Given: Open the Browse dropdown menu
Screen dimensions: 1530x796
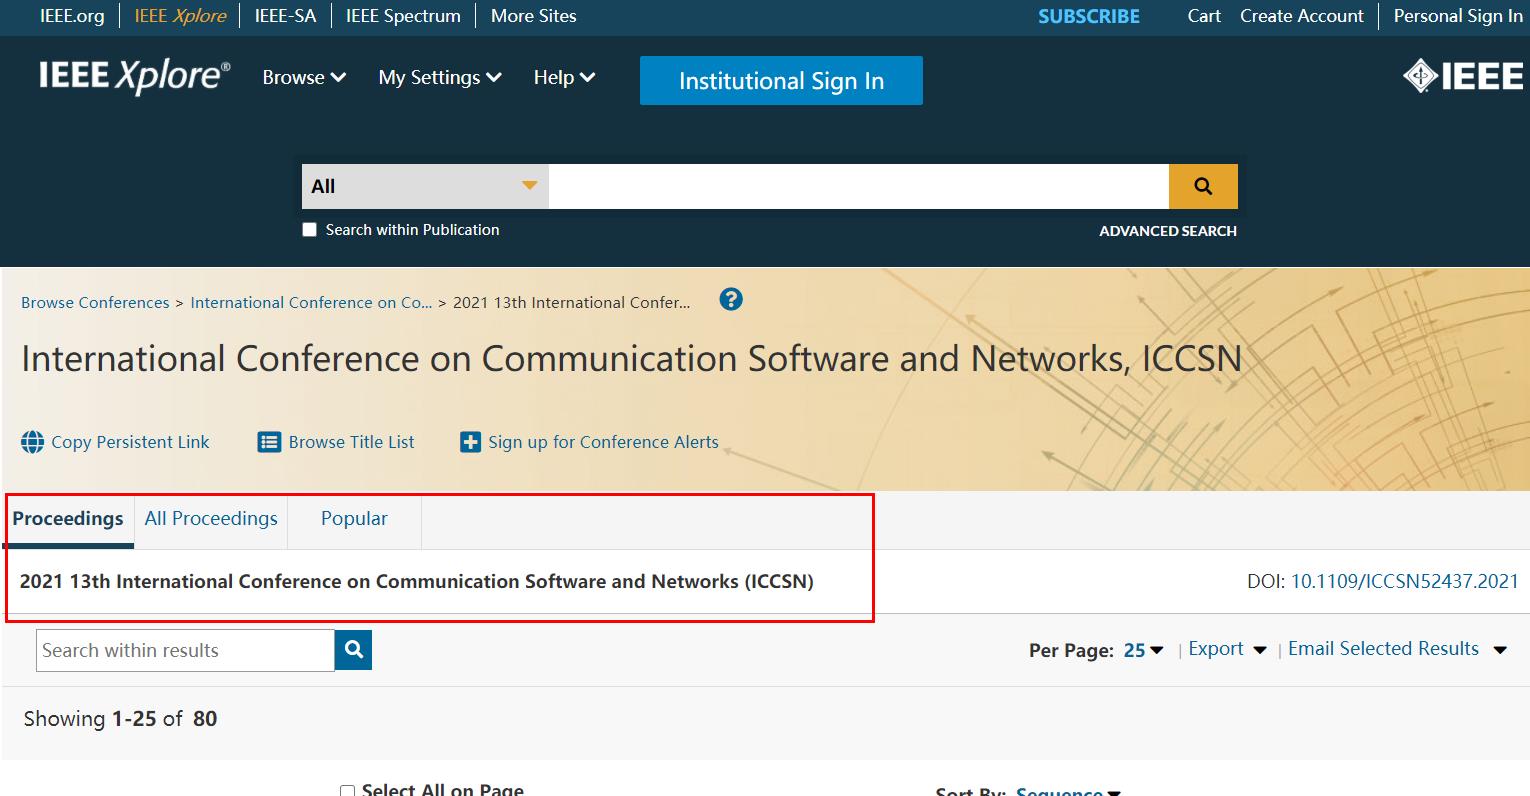Looking at the screenshot, I should [x=304, y=77].
